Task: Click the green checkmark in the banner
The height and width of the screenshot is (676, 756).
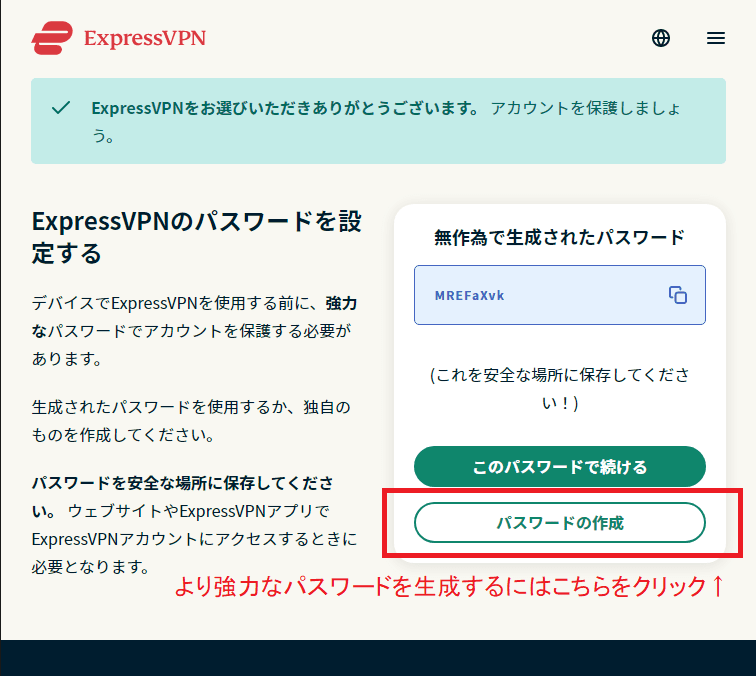Action: [61, 108]
